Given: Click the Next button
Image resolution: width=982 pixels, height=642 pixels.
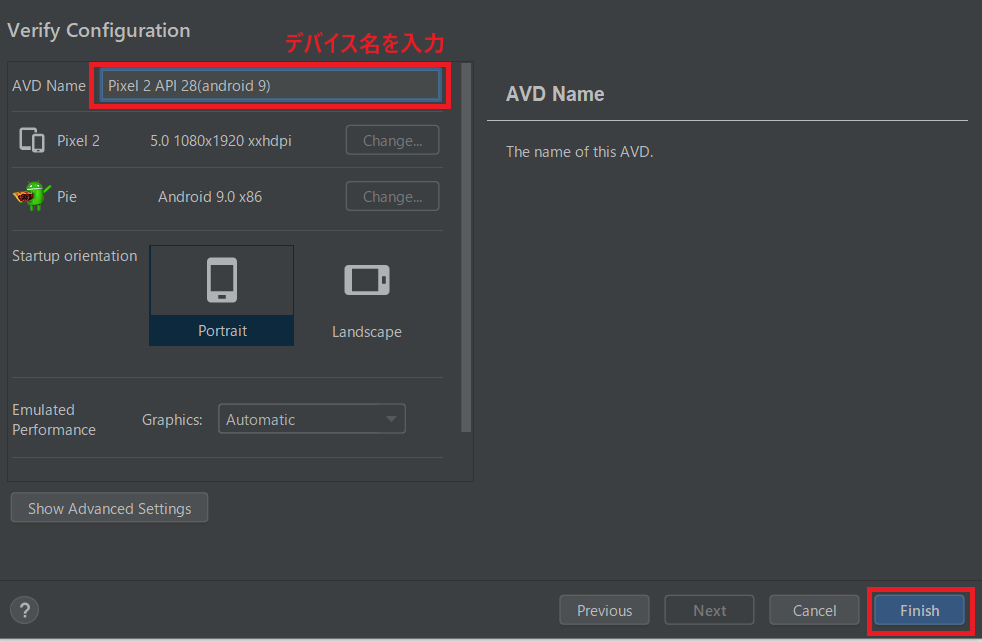Looking at the screenshot, I should point(710,610).
